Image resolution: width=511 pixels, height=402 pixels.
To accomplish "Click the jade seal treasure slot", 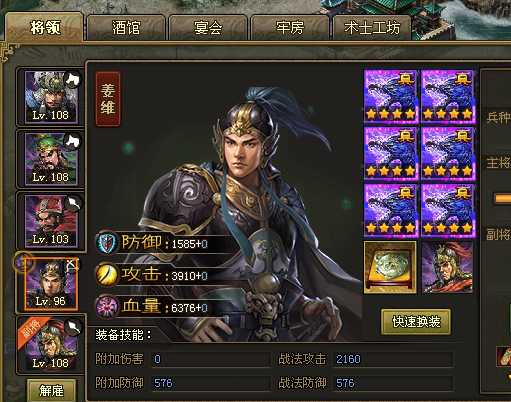I will 390,268.
